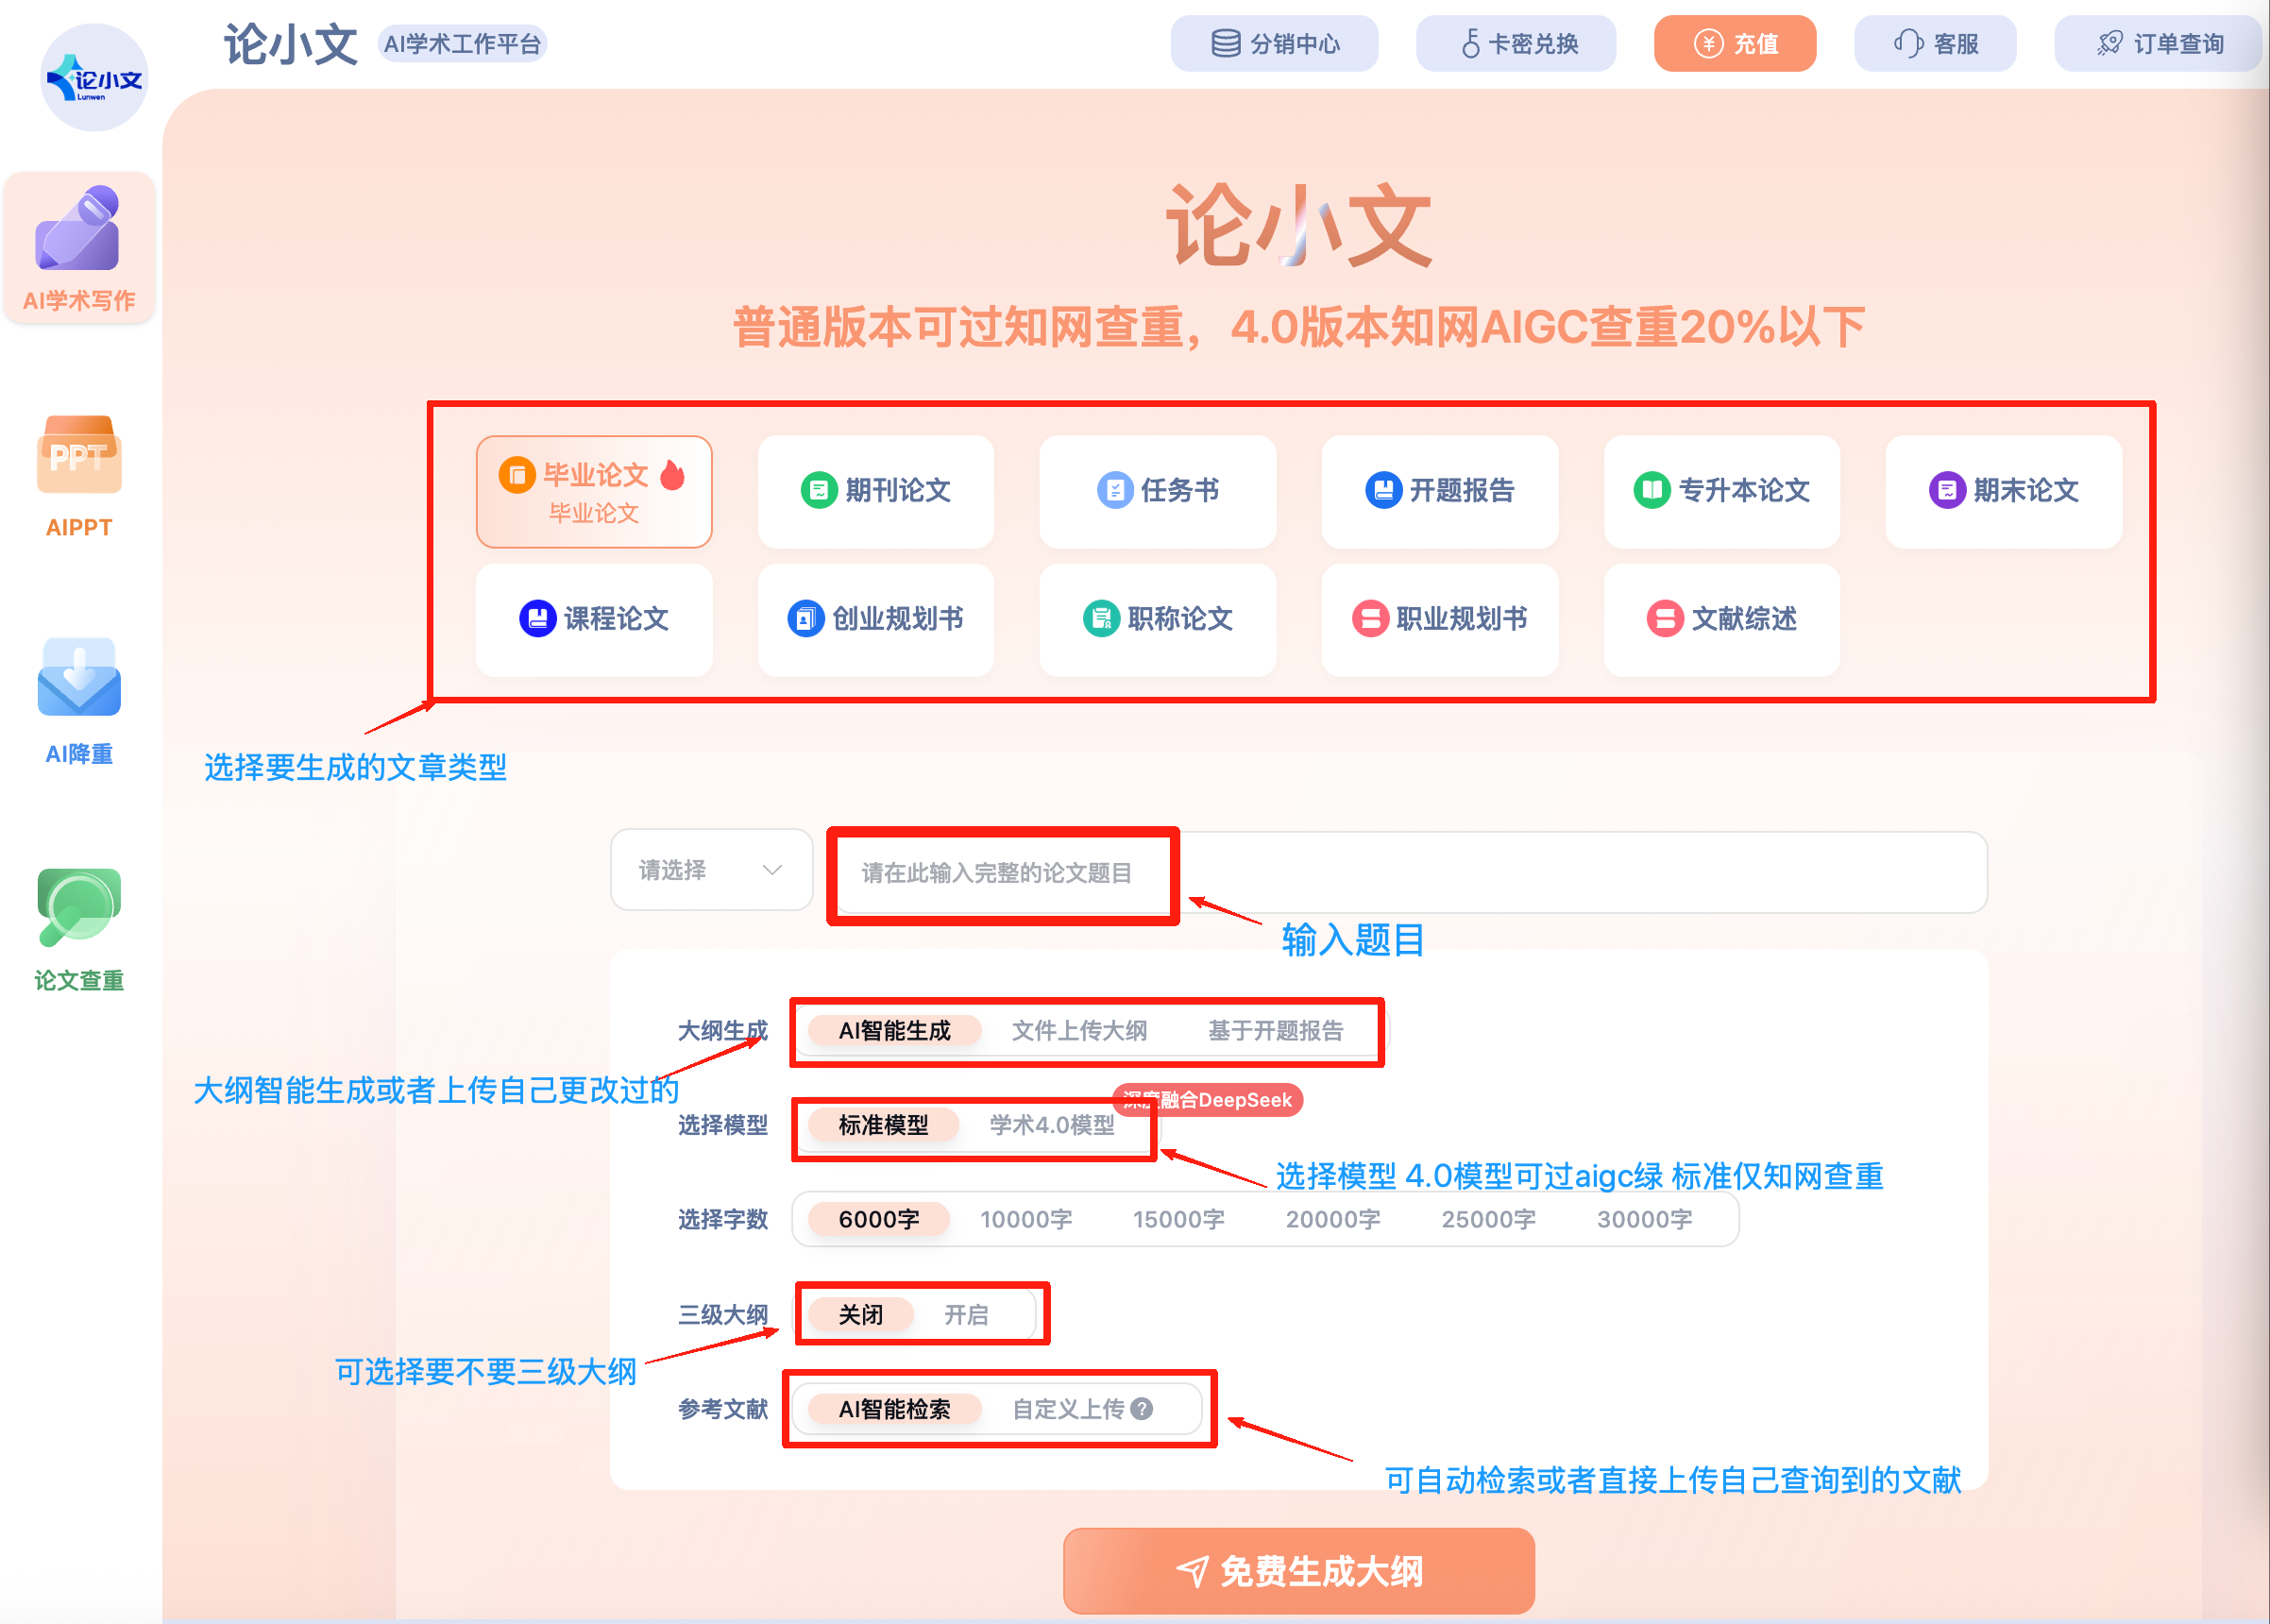Click the red 文献综述 icon

click(1665, 618)
